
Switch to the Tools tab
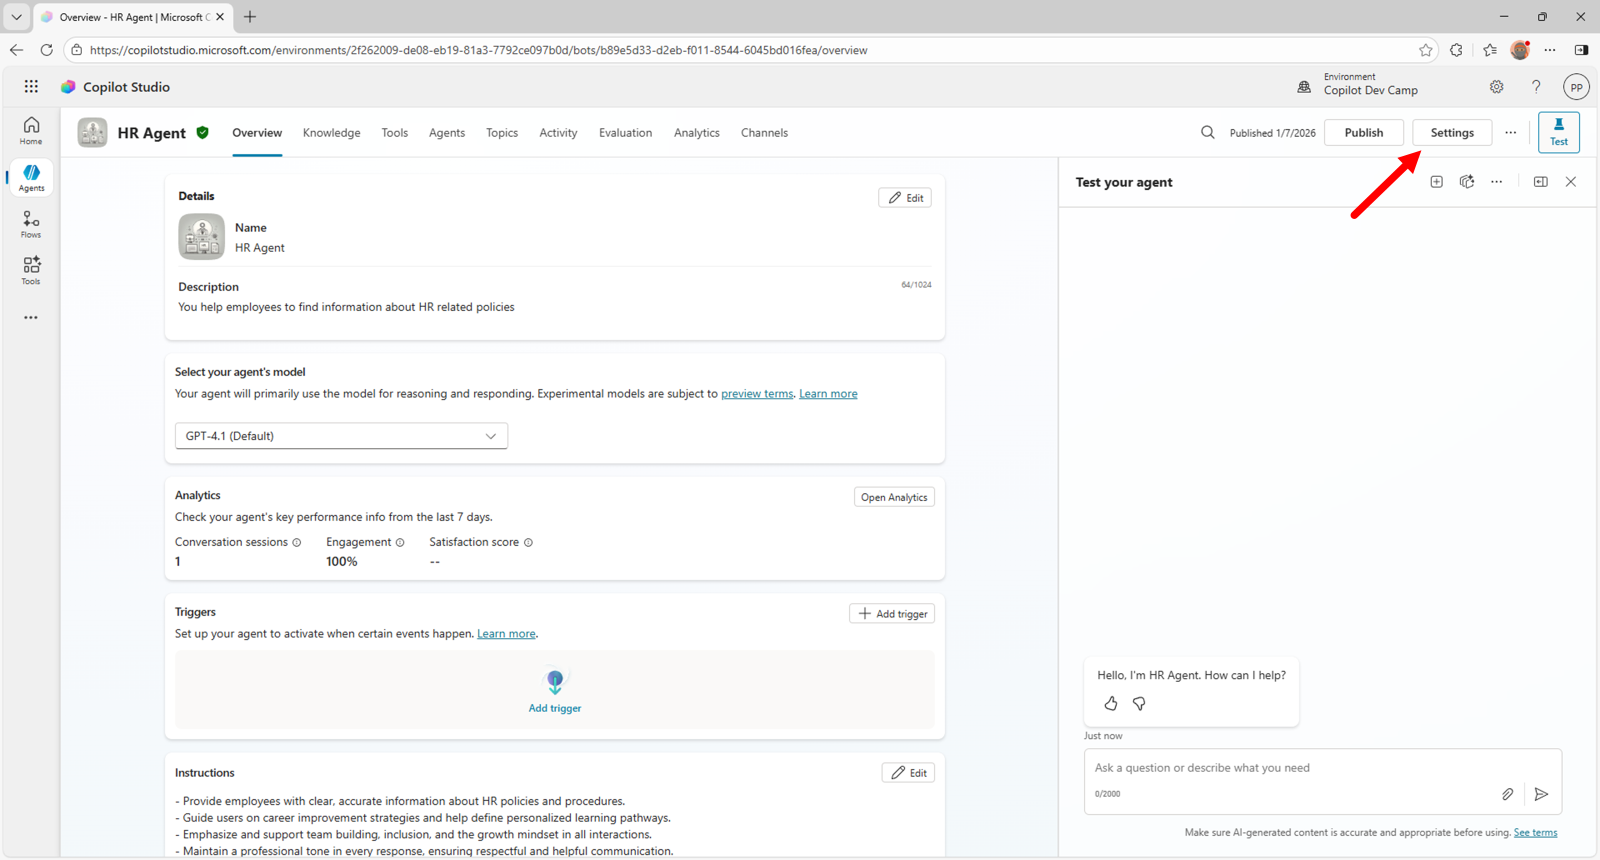point(395,133)
